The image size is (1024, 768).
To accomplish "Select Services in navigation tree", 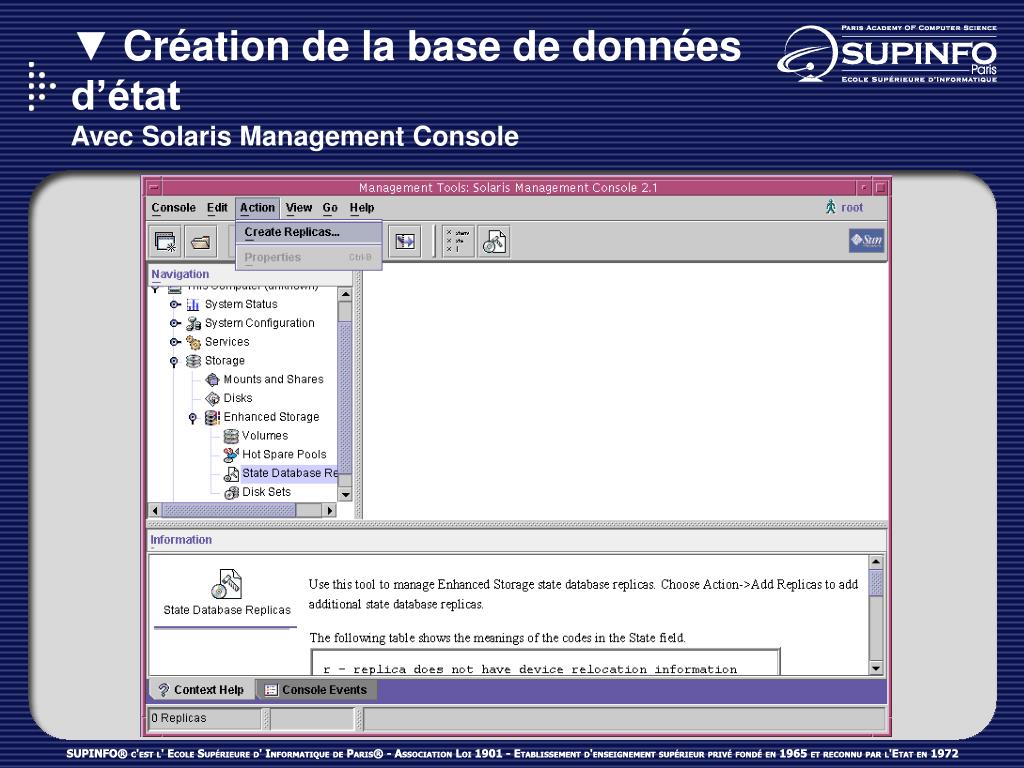I will click(227, 342).
